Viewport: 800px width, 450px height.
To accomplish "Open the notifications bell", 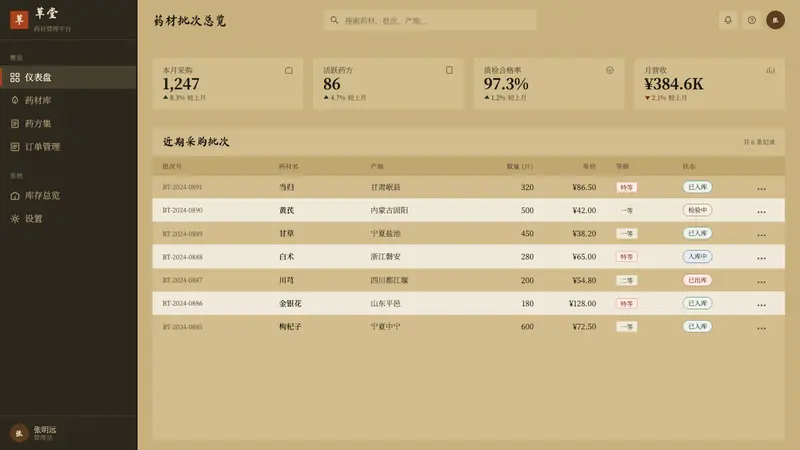I will (x=728, y=20).
